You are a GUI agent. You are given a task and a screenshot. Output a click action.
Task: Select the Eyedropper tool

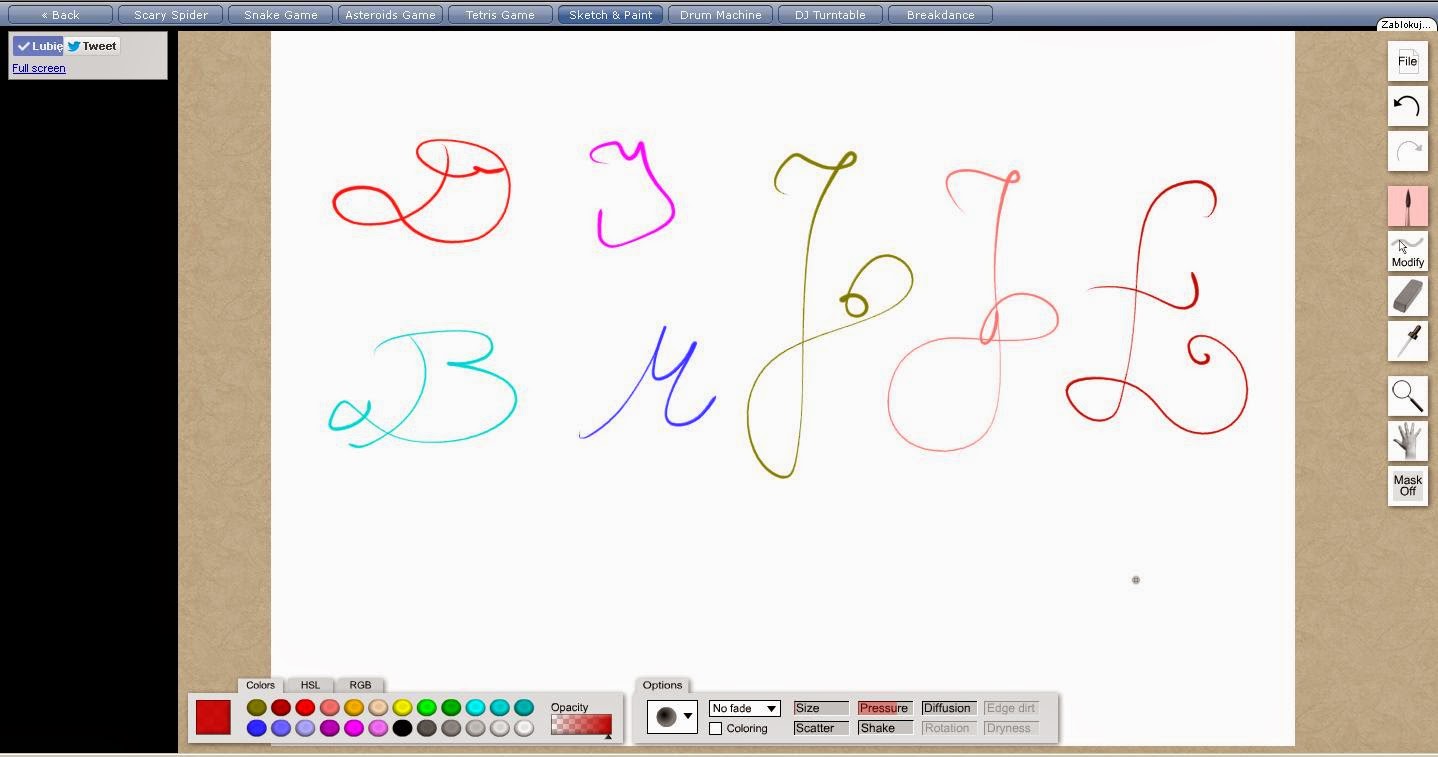(1407, 342)
